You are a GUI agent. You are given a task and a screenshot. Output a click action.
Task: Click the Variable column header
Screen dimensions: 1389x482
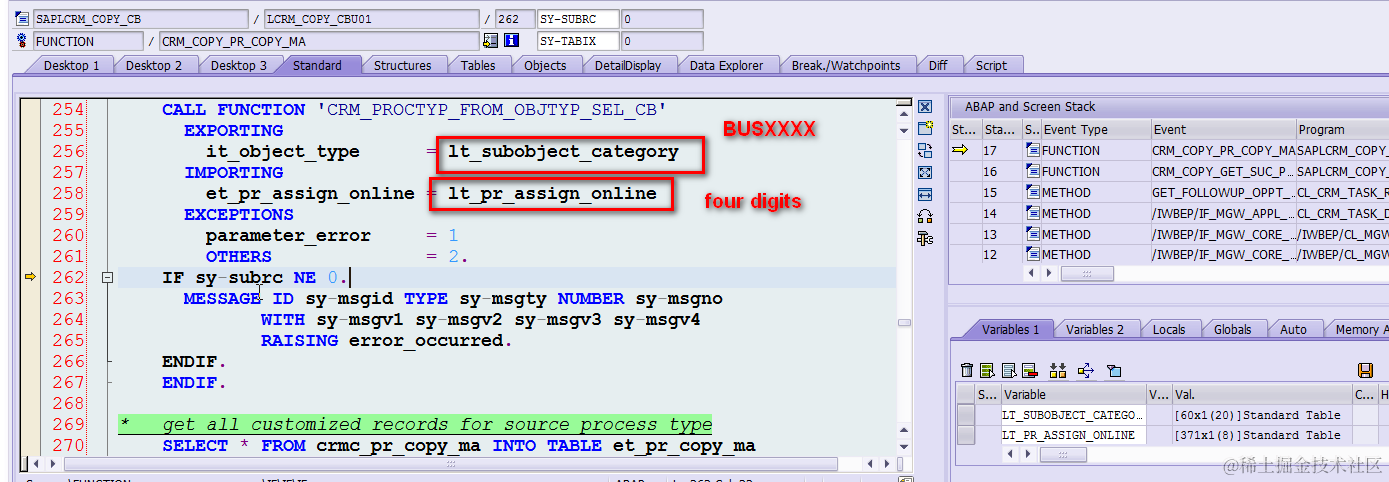1072,394
